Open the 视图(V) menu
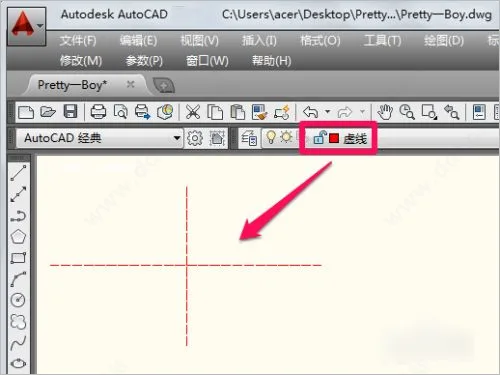 tap(200, 41)
